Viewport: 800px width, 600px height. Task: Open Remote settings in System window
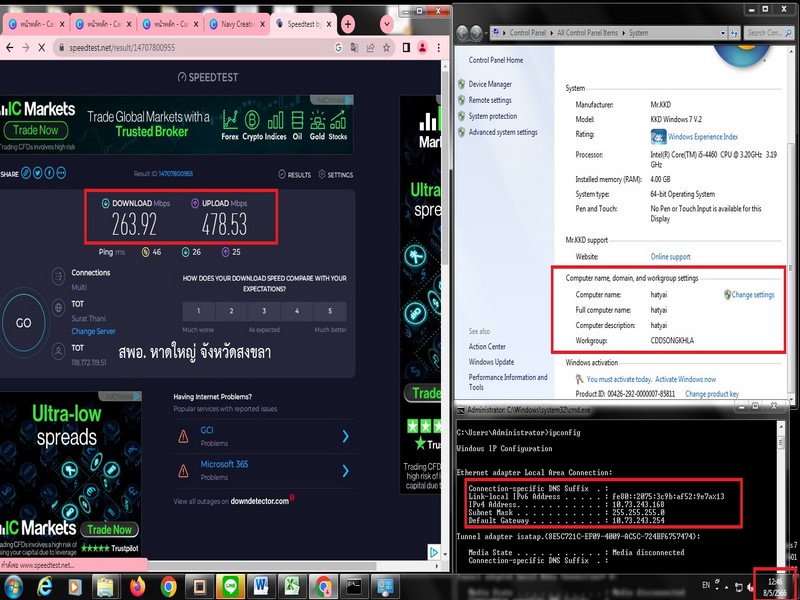coord(490,100)
